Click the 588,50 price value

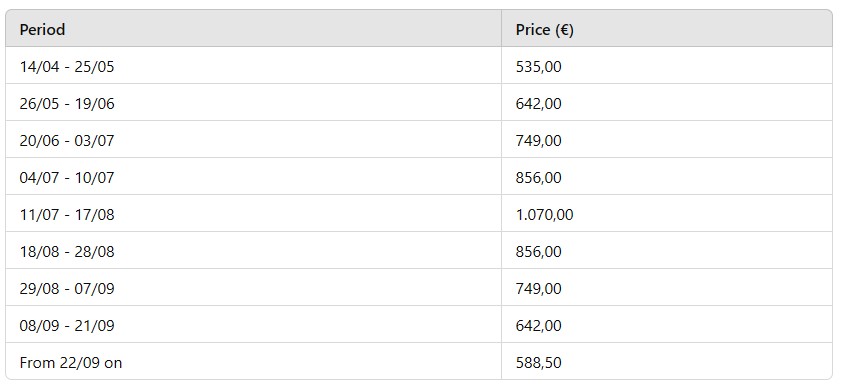(x=538, y=362)
